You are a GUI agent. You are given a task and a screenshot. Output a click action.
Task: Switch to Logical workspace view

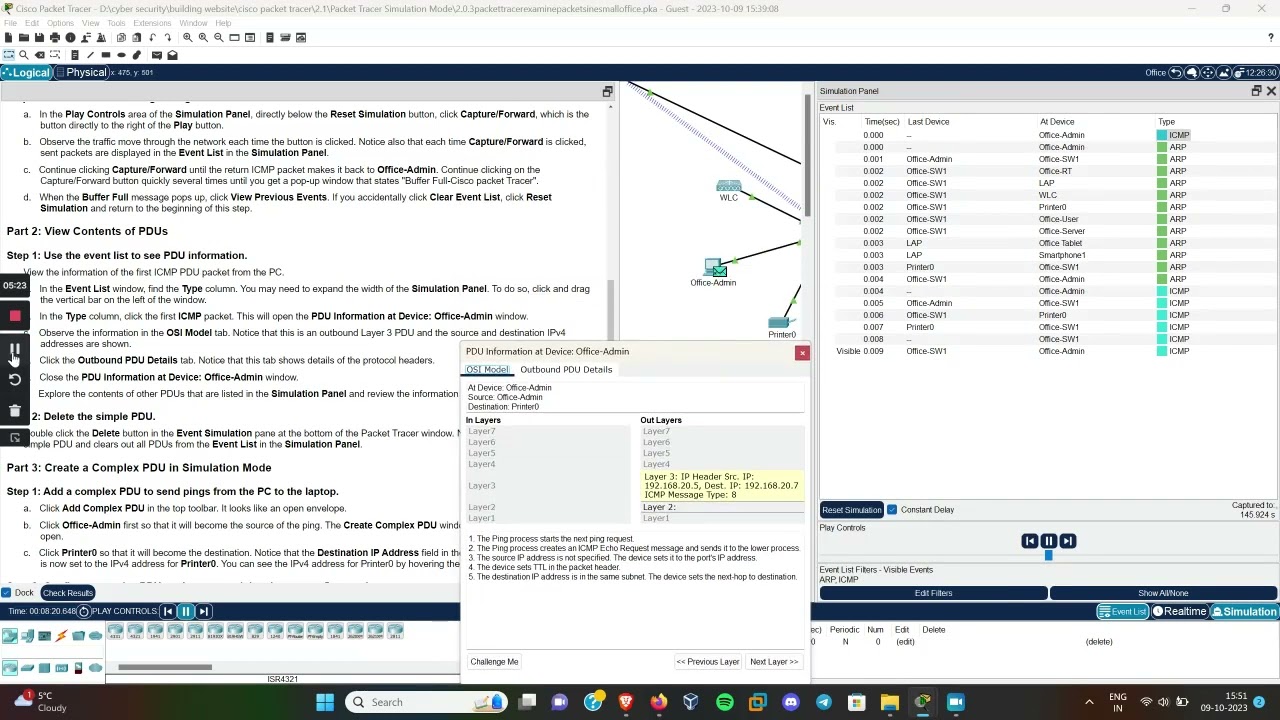coord(26,73)
